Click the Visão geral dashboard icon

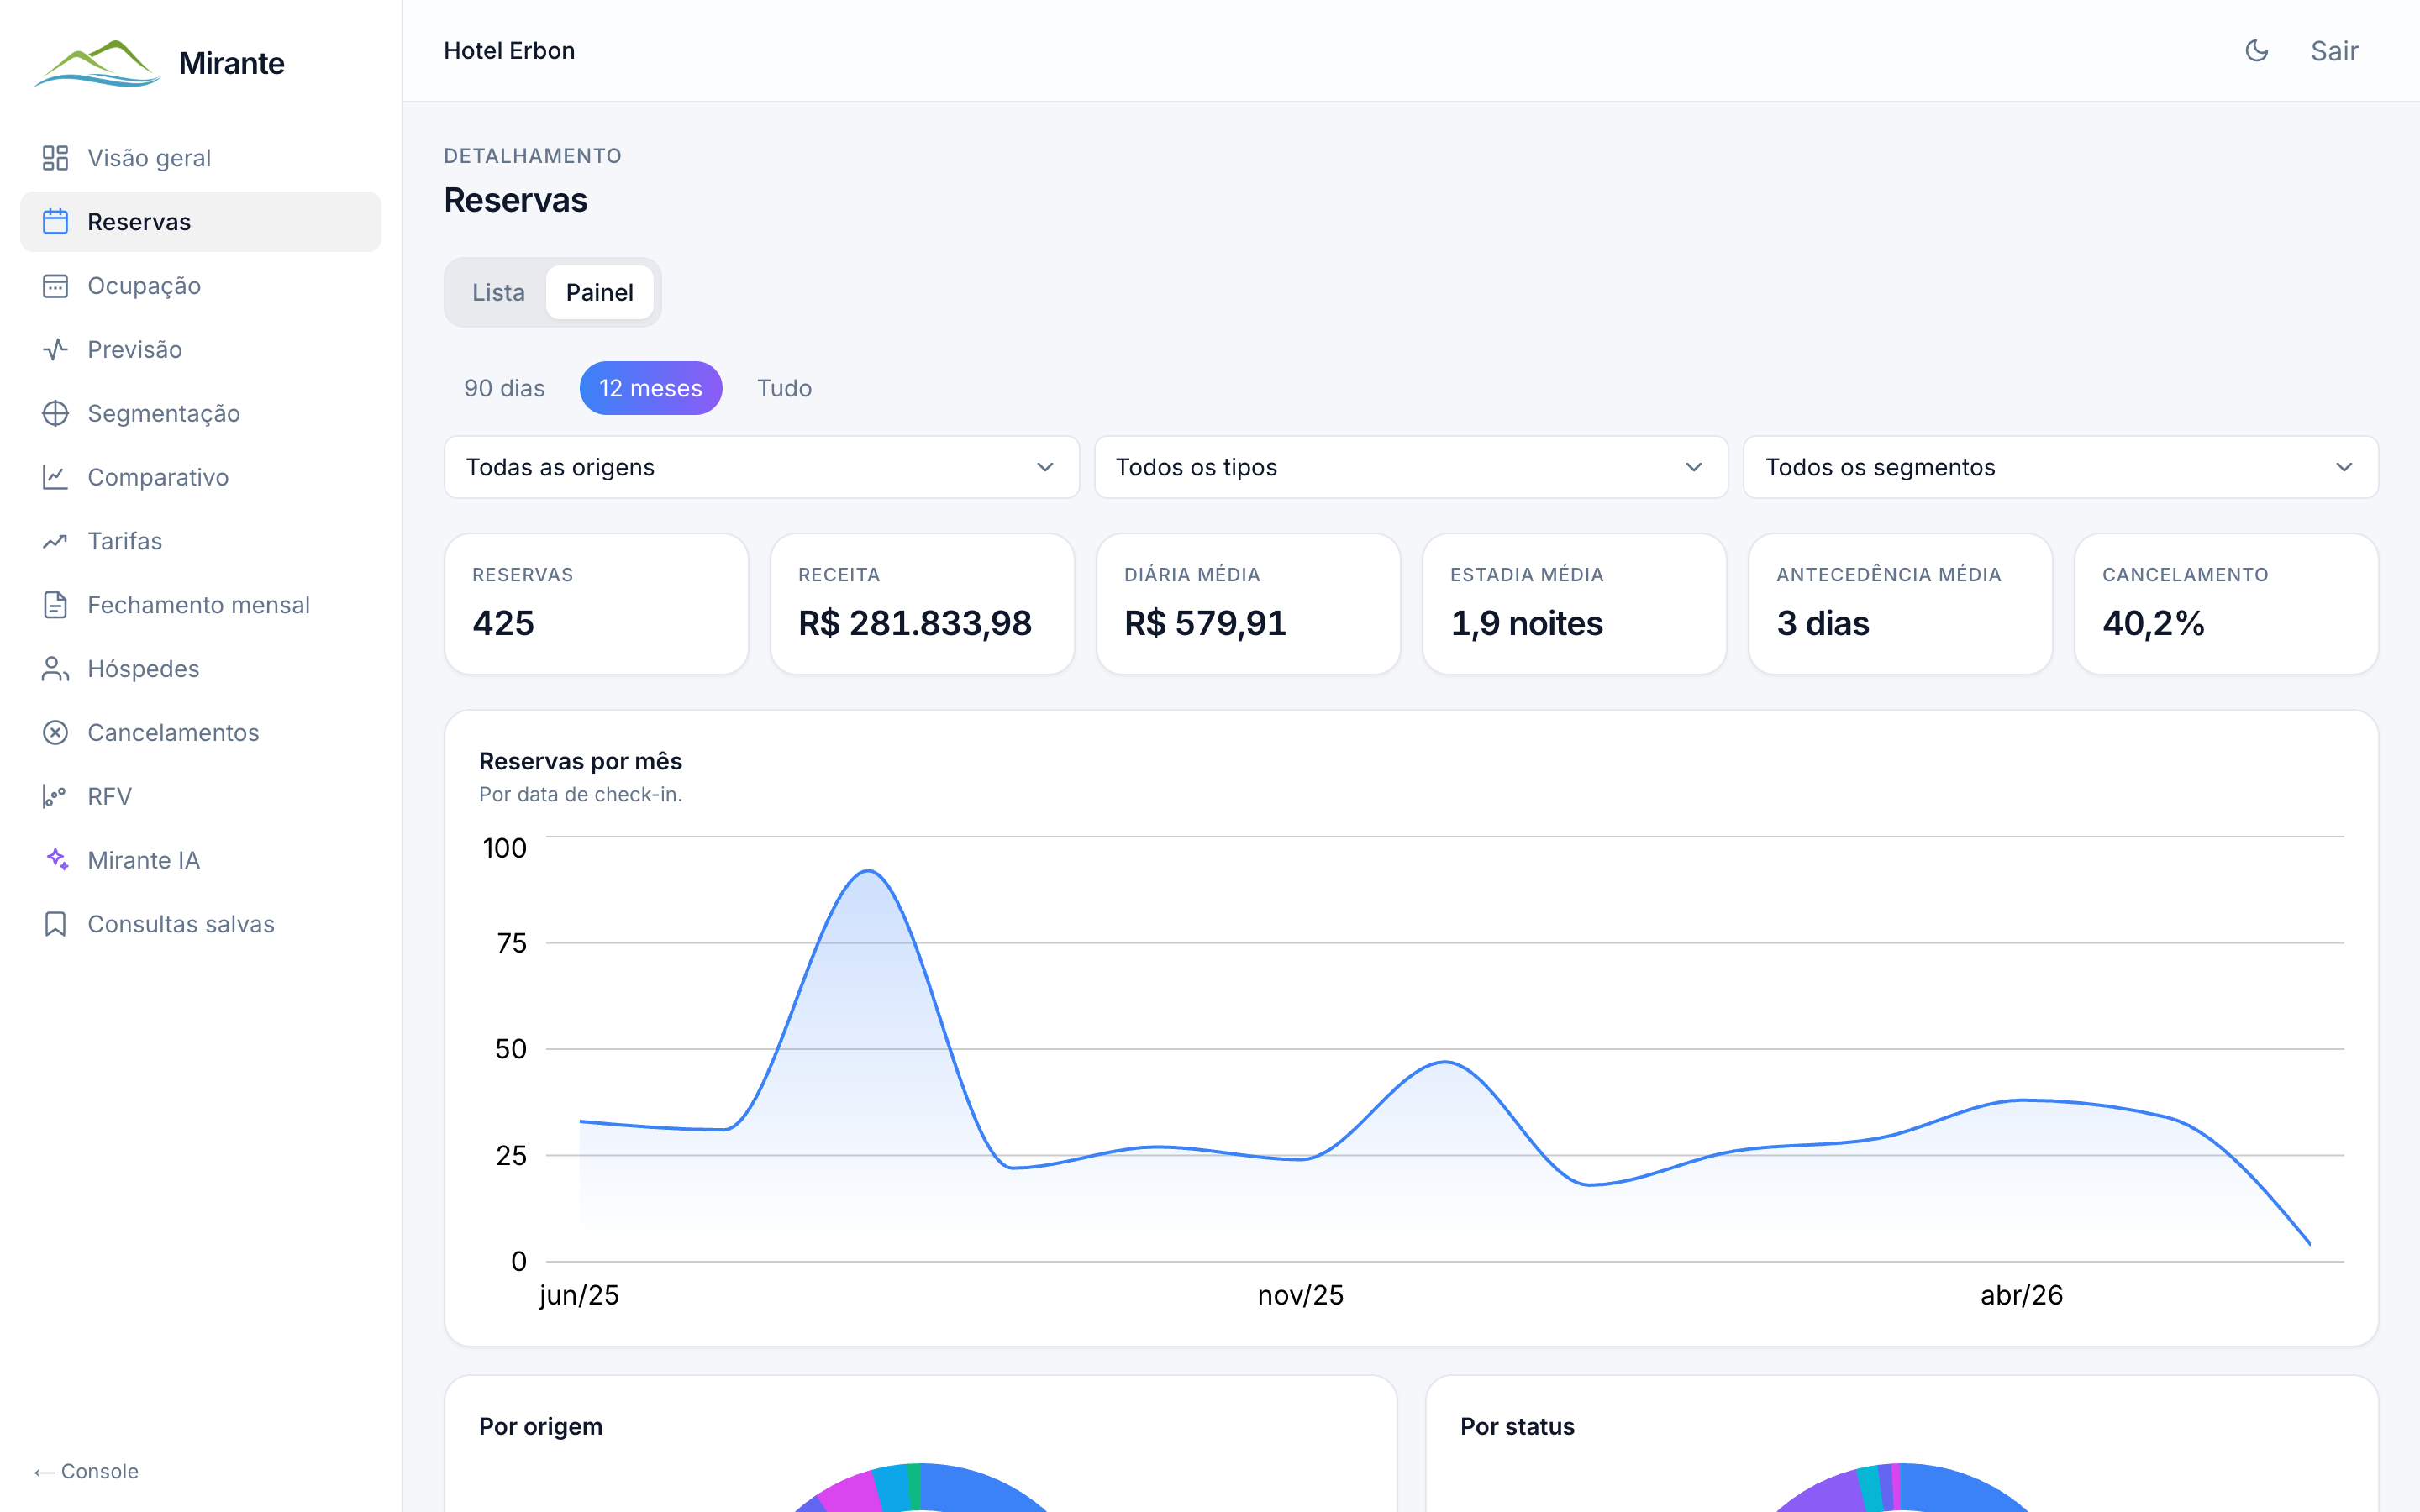(x=55, y=158)
